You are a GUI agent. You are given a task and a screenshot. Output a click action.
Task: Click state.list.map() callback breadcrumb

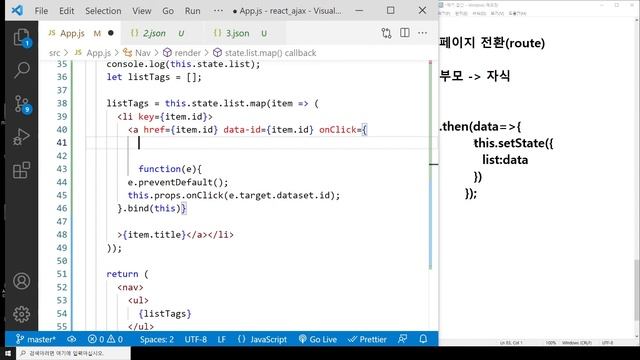[x=270, y=53]
